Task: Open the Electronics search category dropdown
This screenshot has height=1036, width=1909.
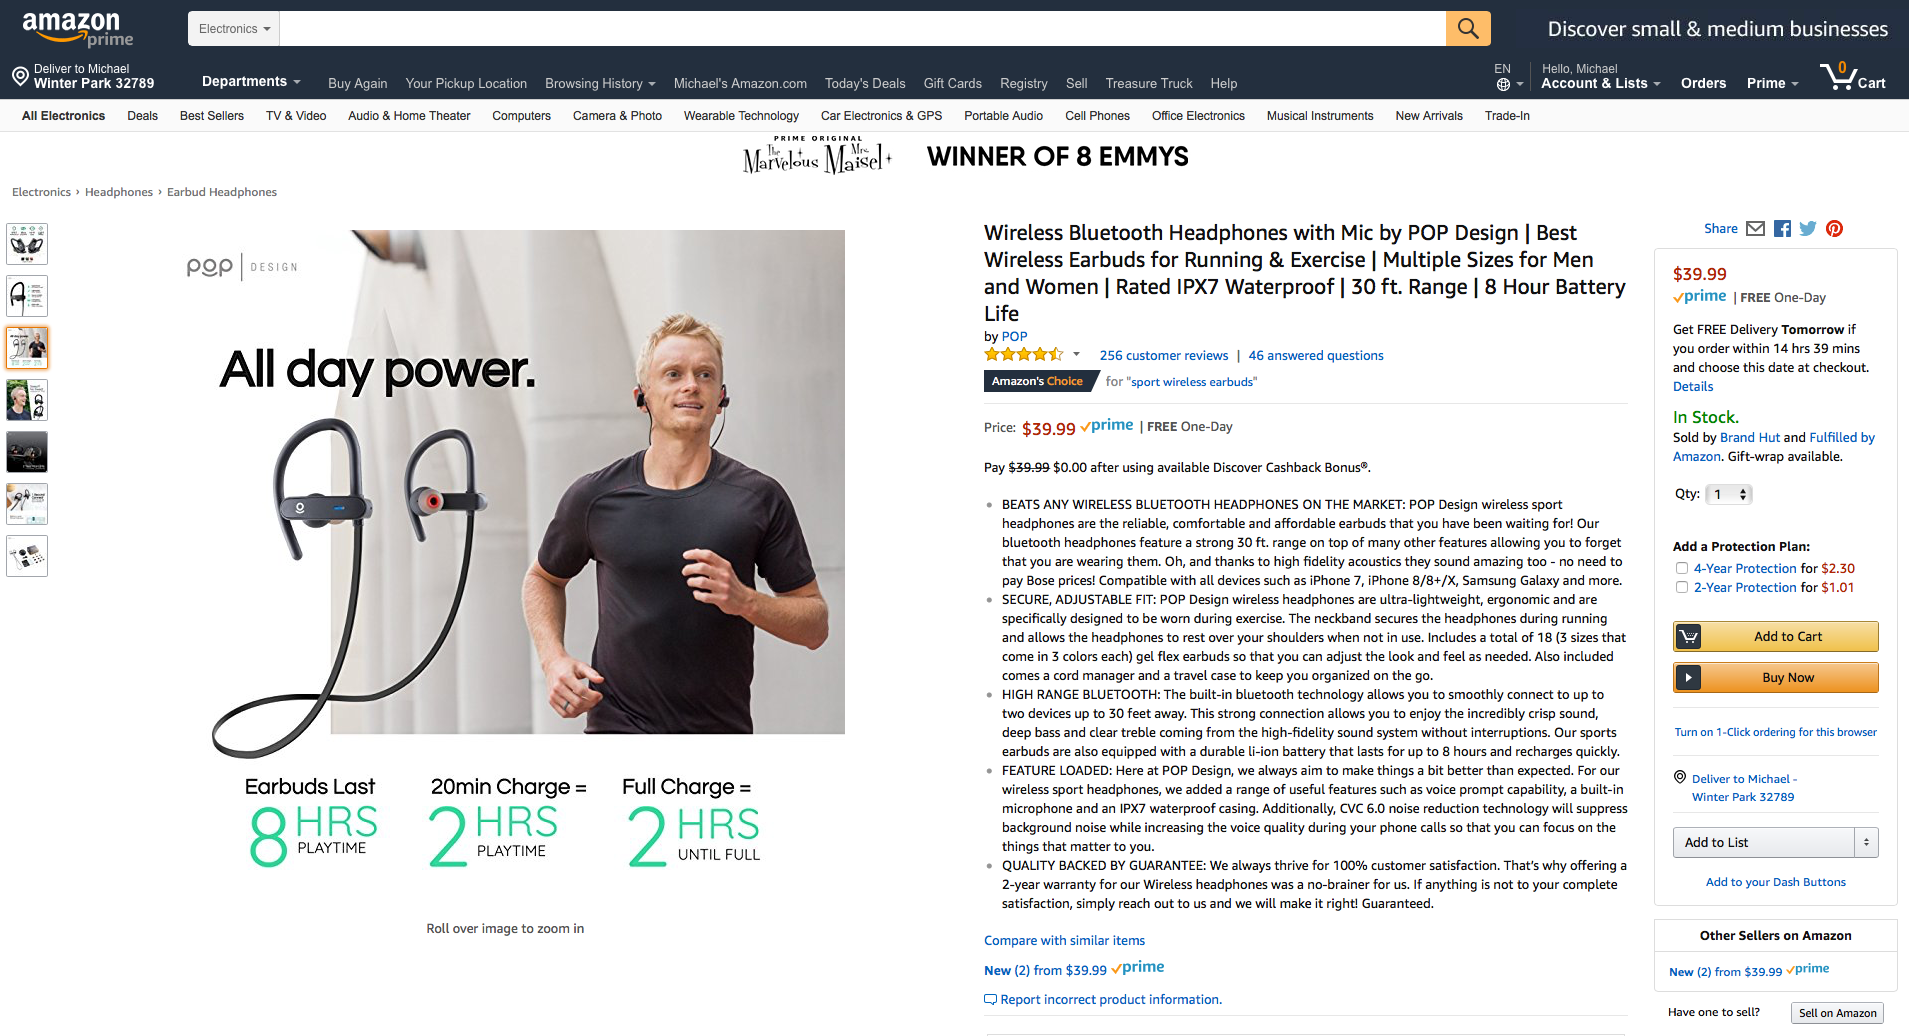Action: coord(234,28)
